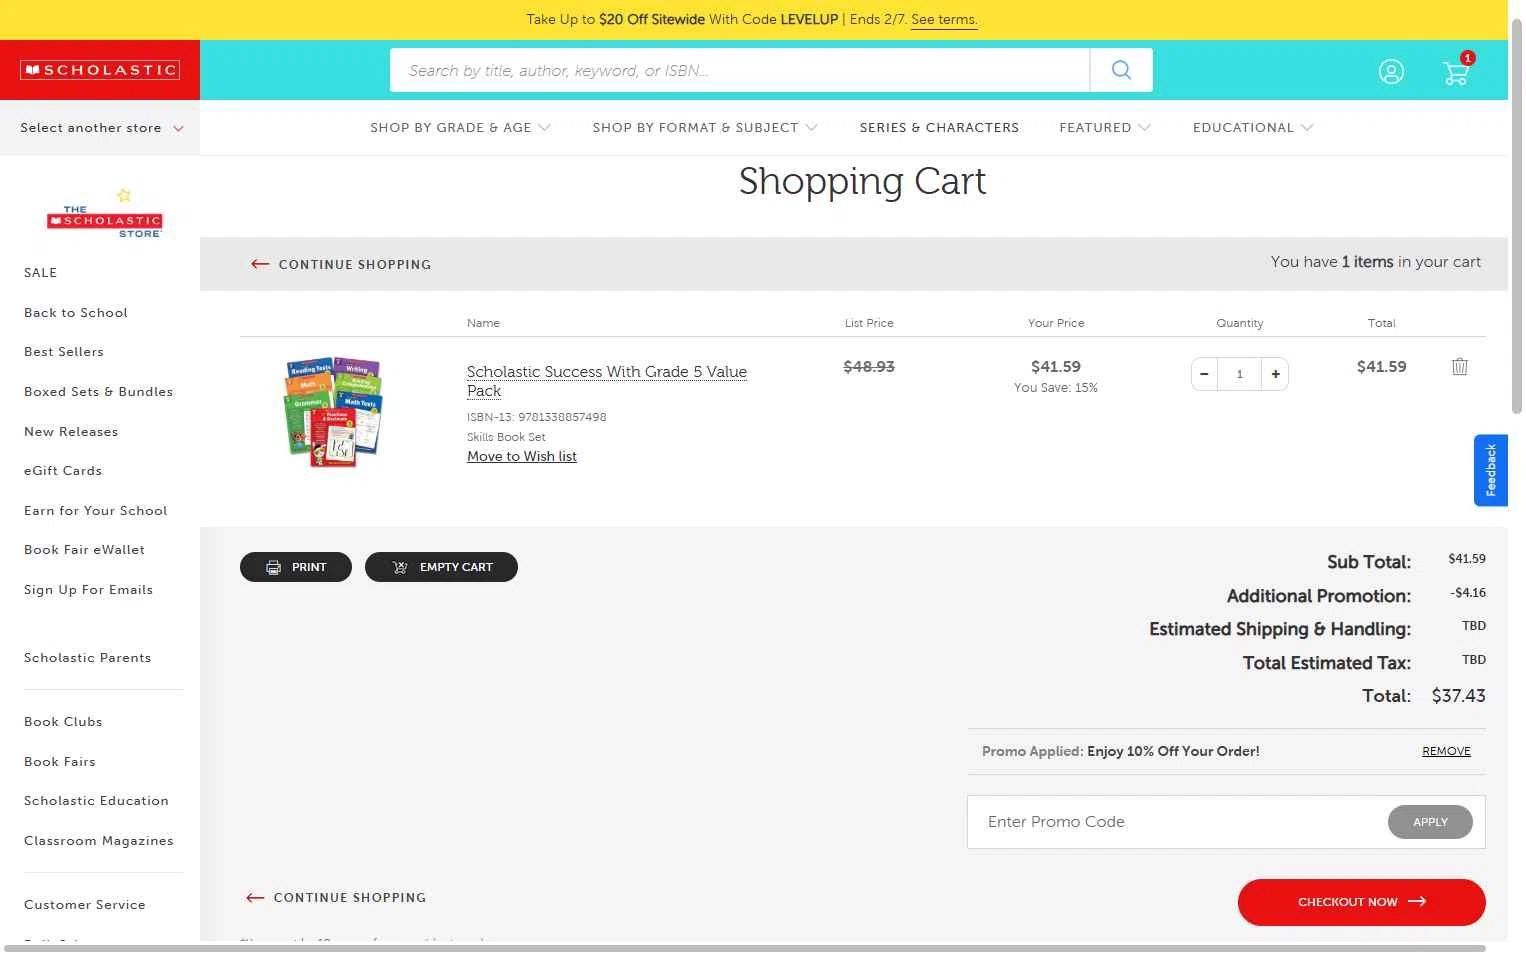The image size is (1526, 956).
Task: Open Earn for Your School link
Action: (96, 511)
